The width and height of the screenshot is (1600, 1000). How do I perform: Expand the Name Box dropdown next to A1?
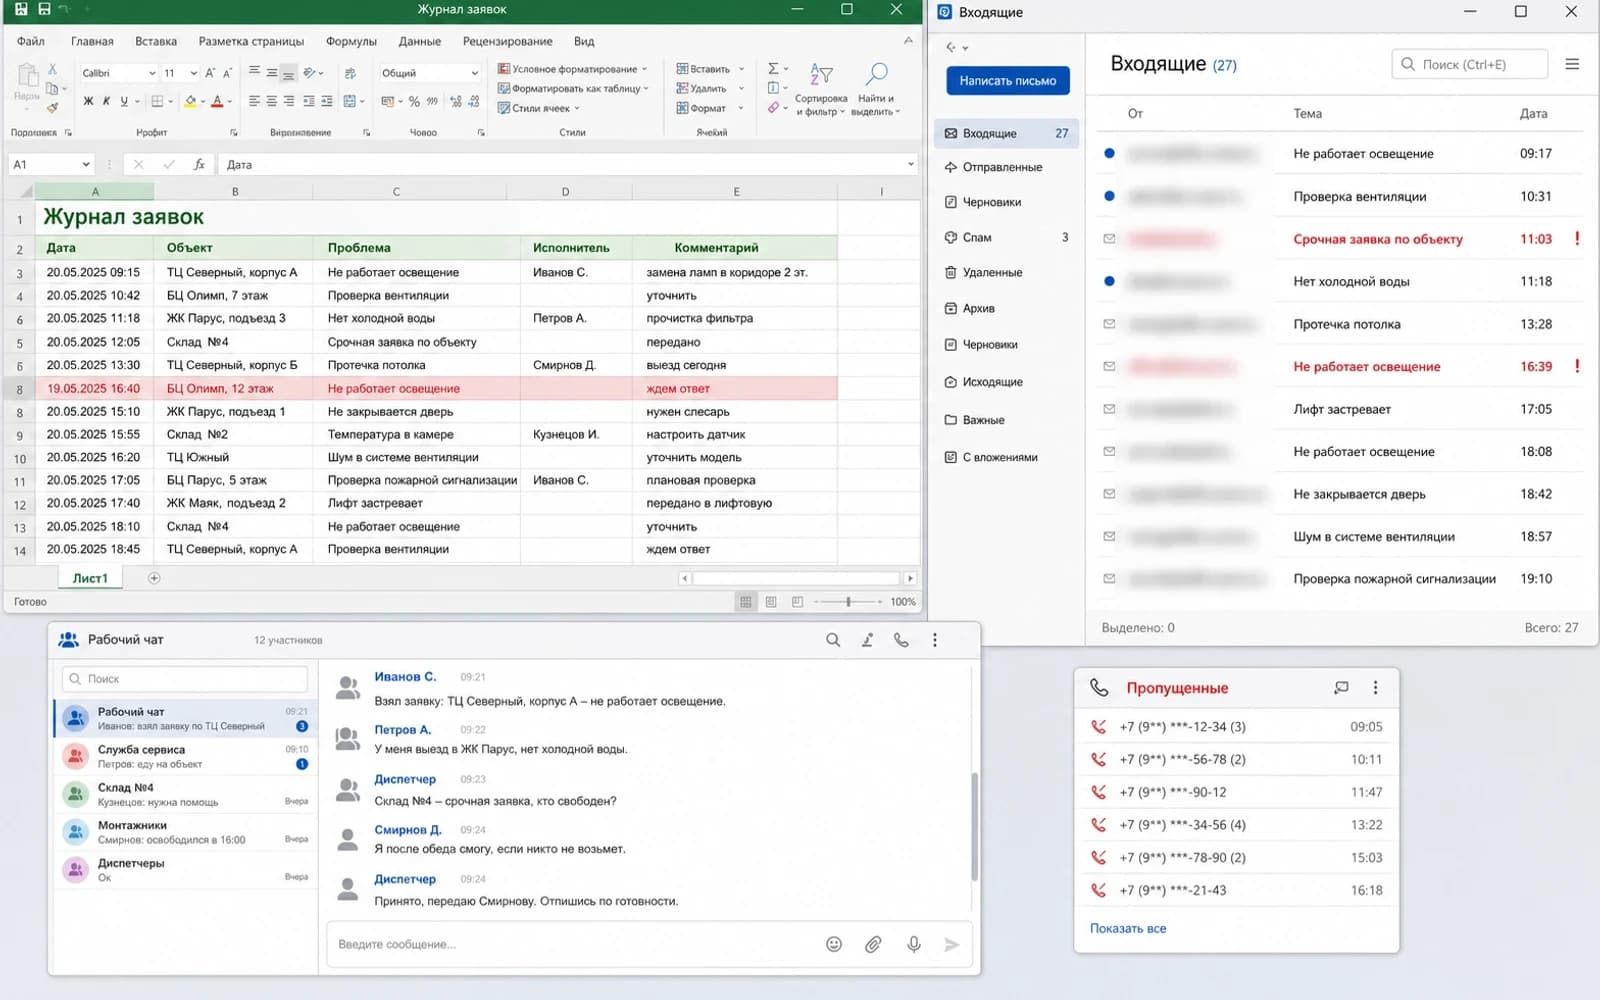[x=86, y=165]
